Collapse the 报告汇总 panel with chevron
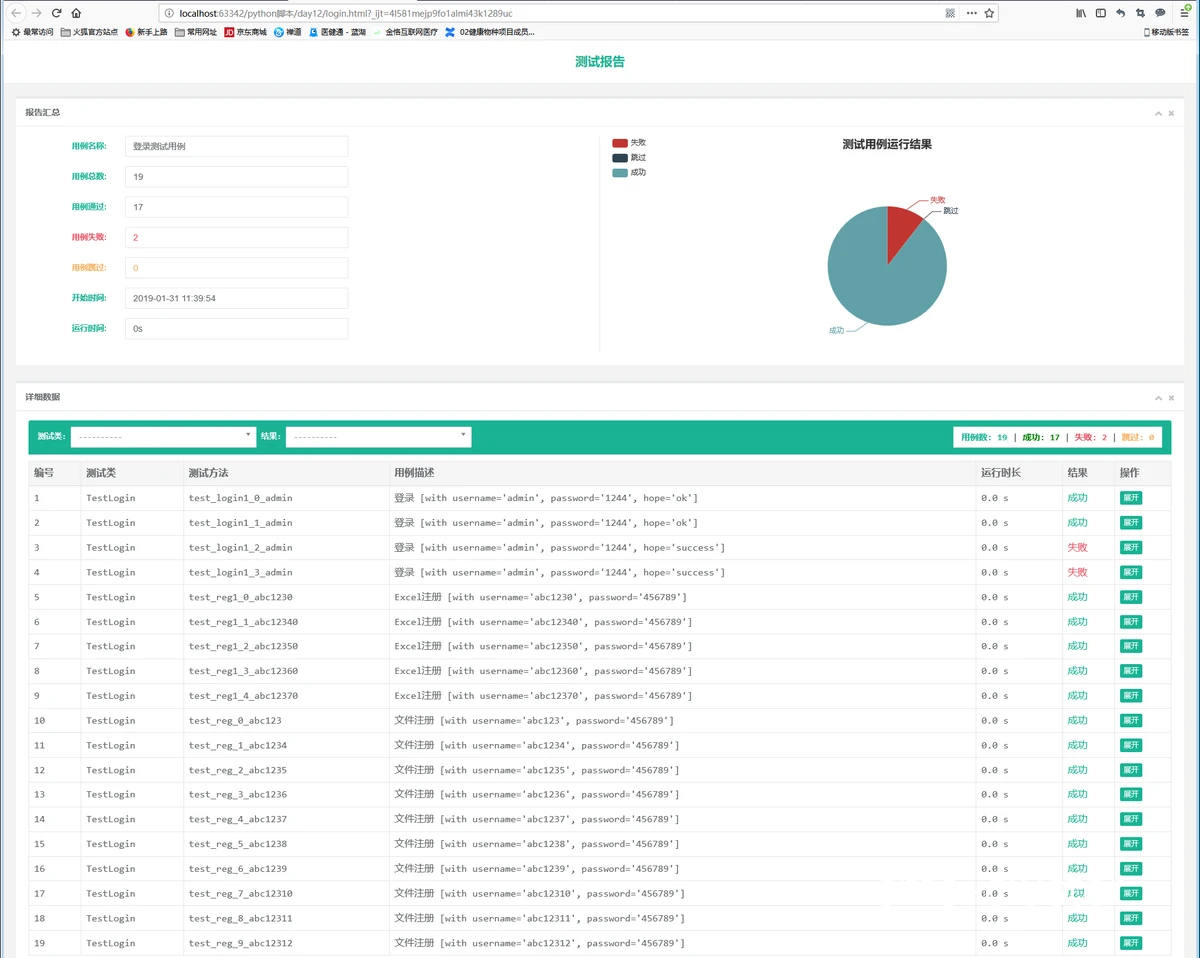The width and height of the screenshot is (1200, 958). click(x=1157, y=113)
